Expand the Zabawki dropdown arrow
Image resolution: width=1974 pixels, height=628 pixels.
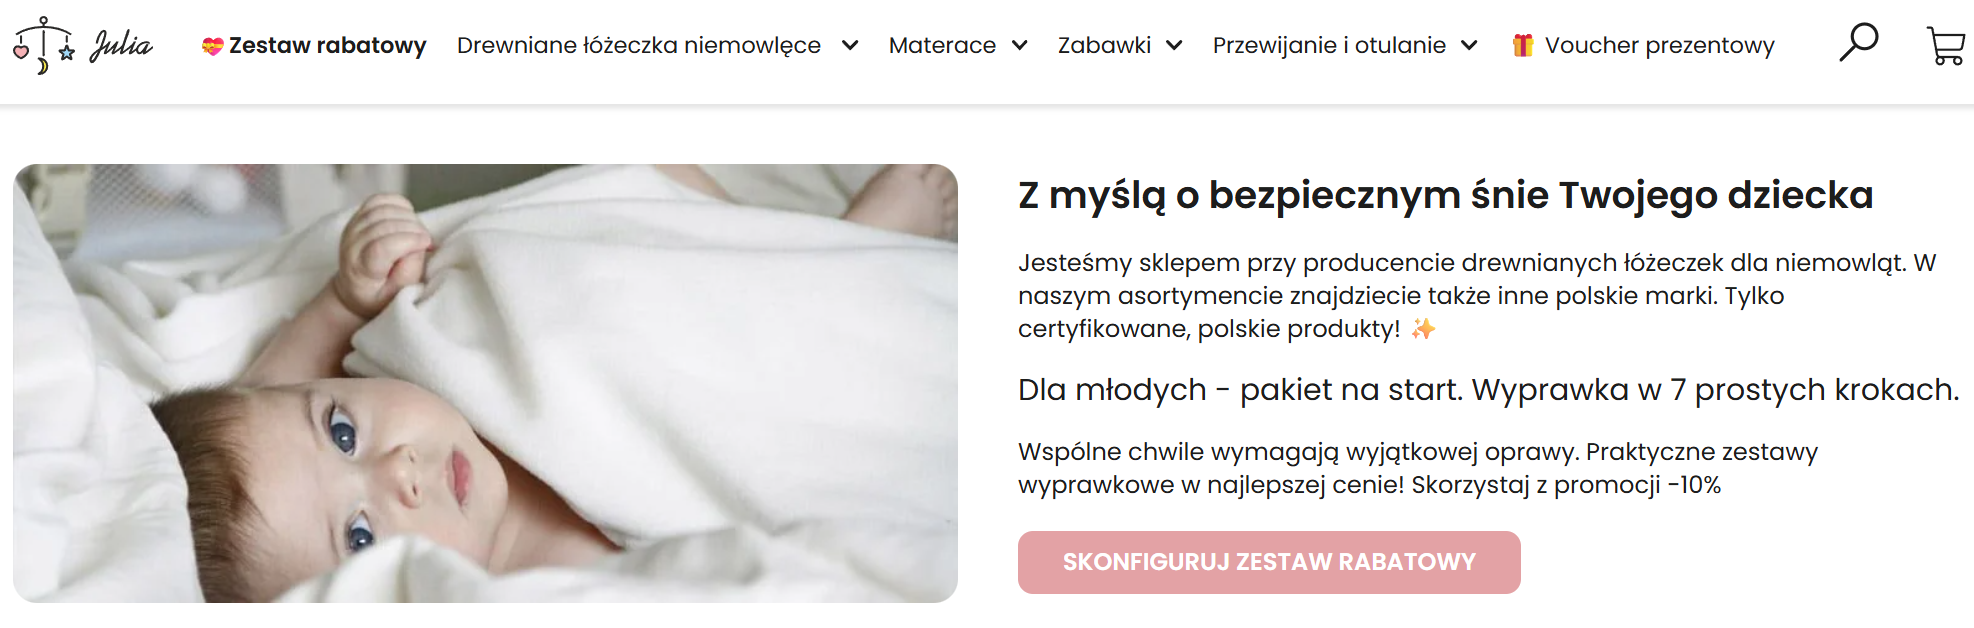tap(1175, 45)
